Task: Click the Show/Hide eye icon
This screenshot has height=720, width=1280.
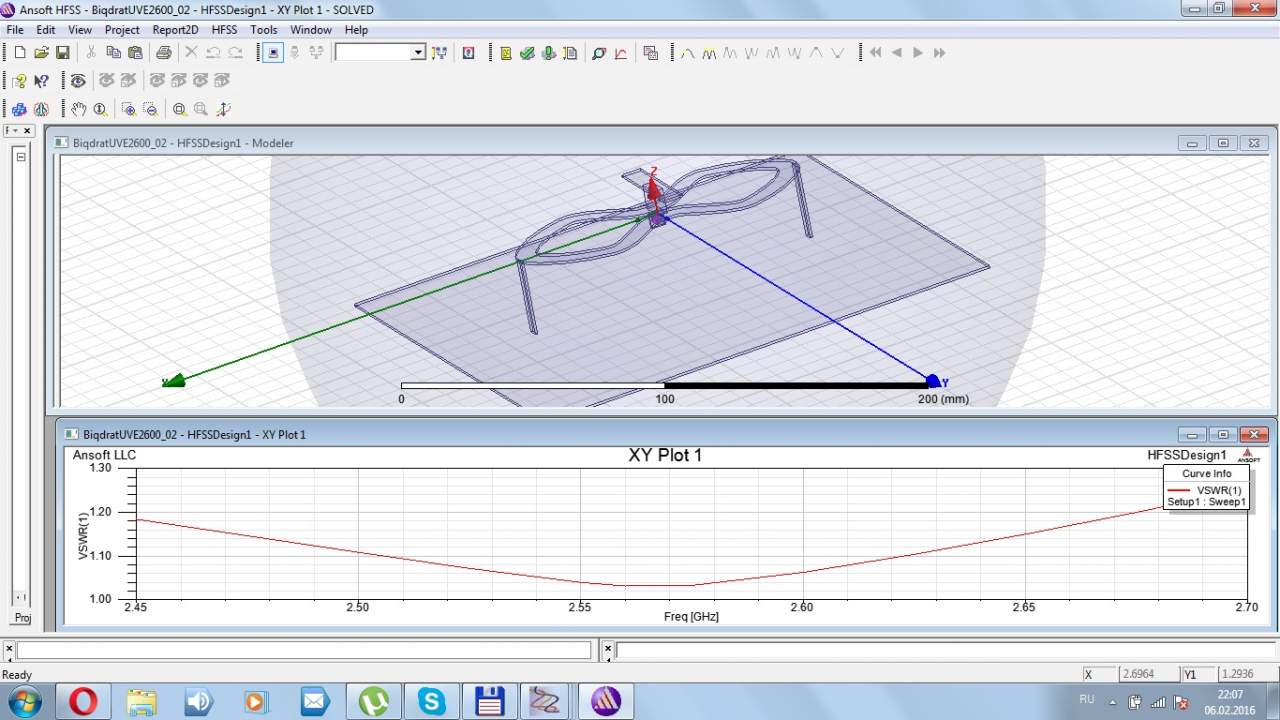Action: point(78,81)
